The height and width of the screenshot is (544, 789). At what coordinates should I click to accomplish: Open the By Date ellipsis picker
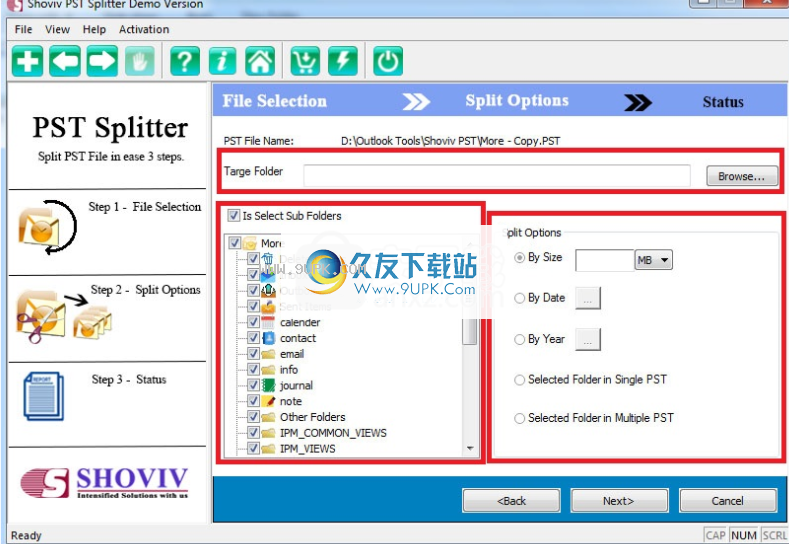coord(588,298)
